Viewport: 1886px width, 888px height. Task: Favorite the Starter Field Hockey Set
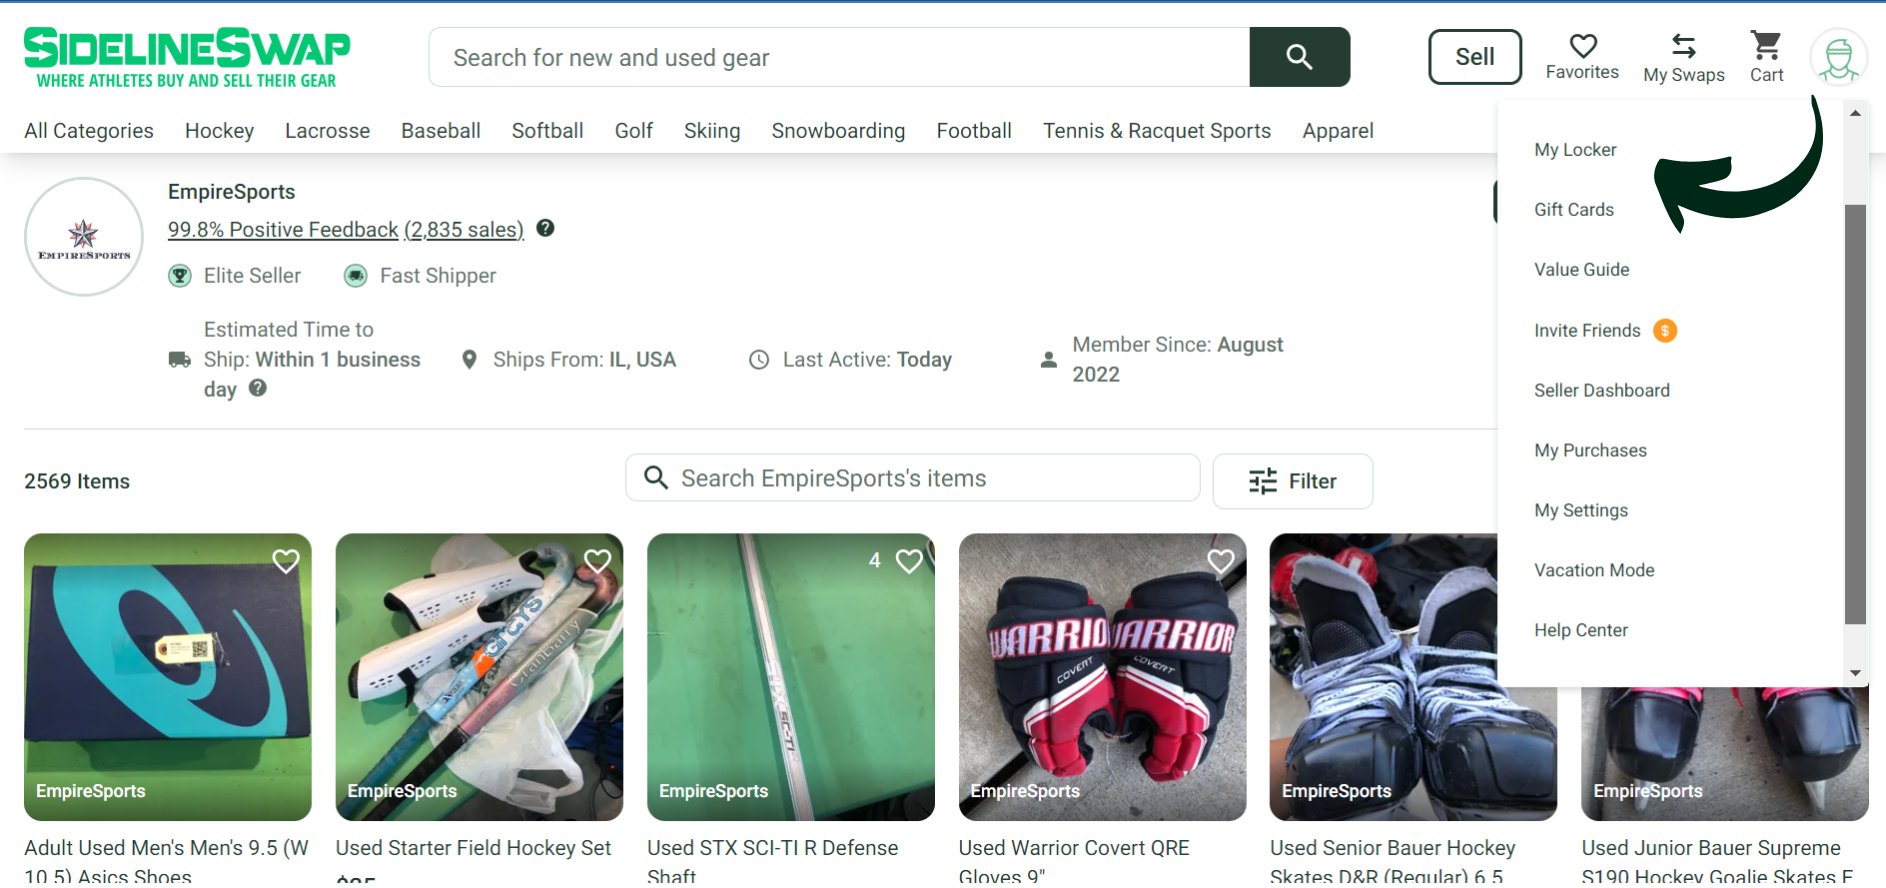coord(598,561)
